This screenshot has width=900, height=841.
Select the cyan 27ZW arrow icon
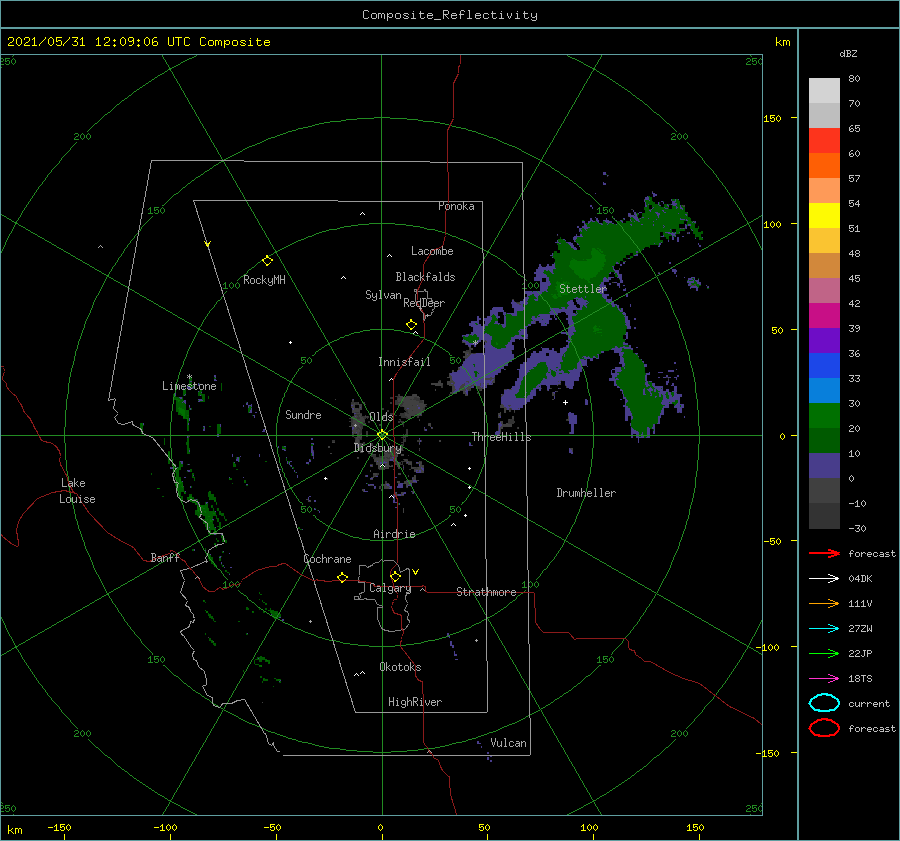(824, 629)
